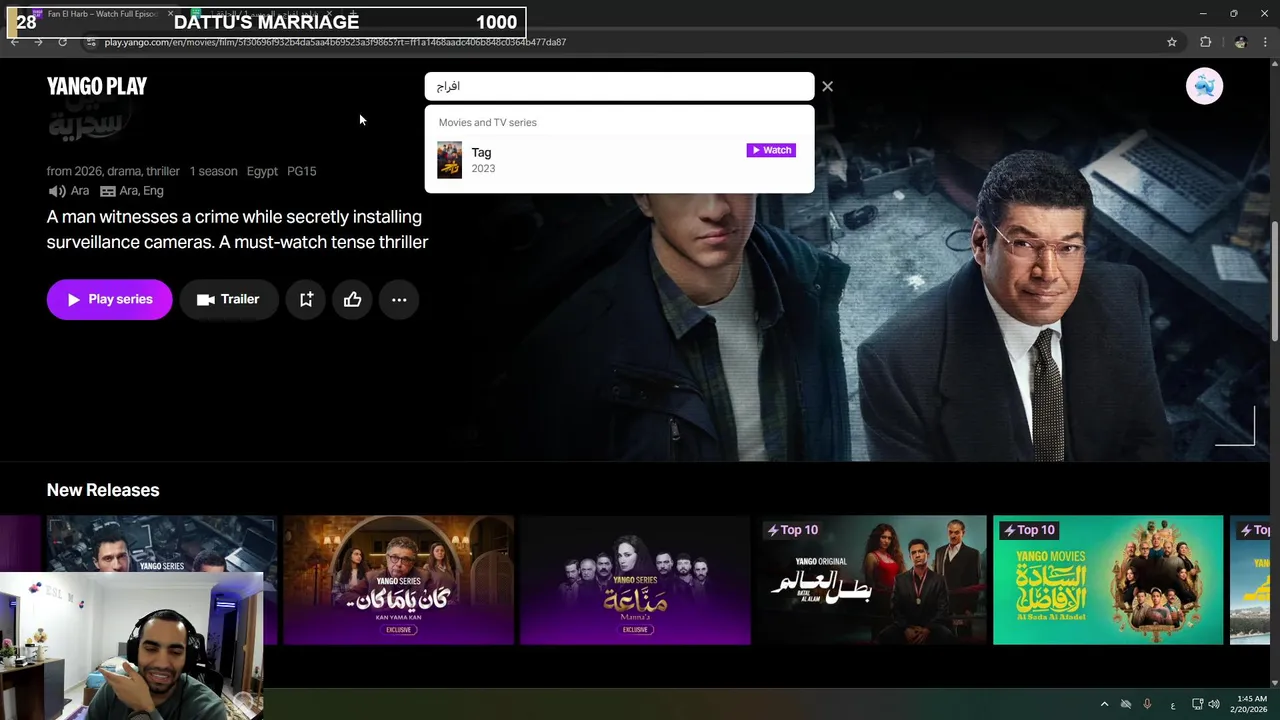Open Manna'a series card
This screenshot has height=720, width=1280.
click(635, 580)
